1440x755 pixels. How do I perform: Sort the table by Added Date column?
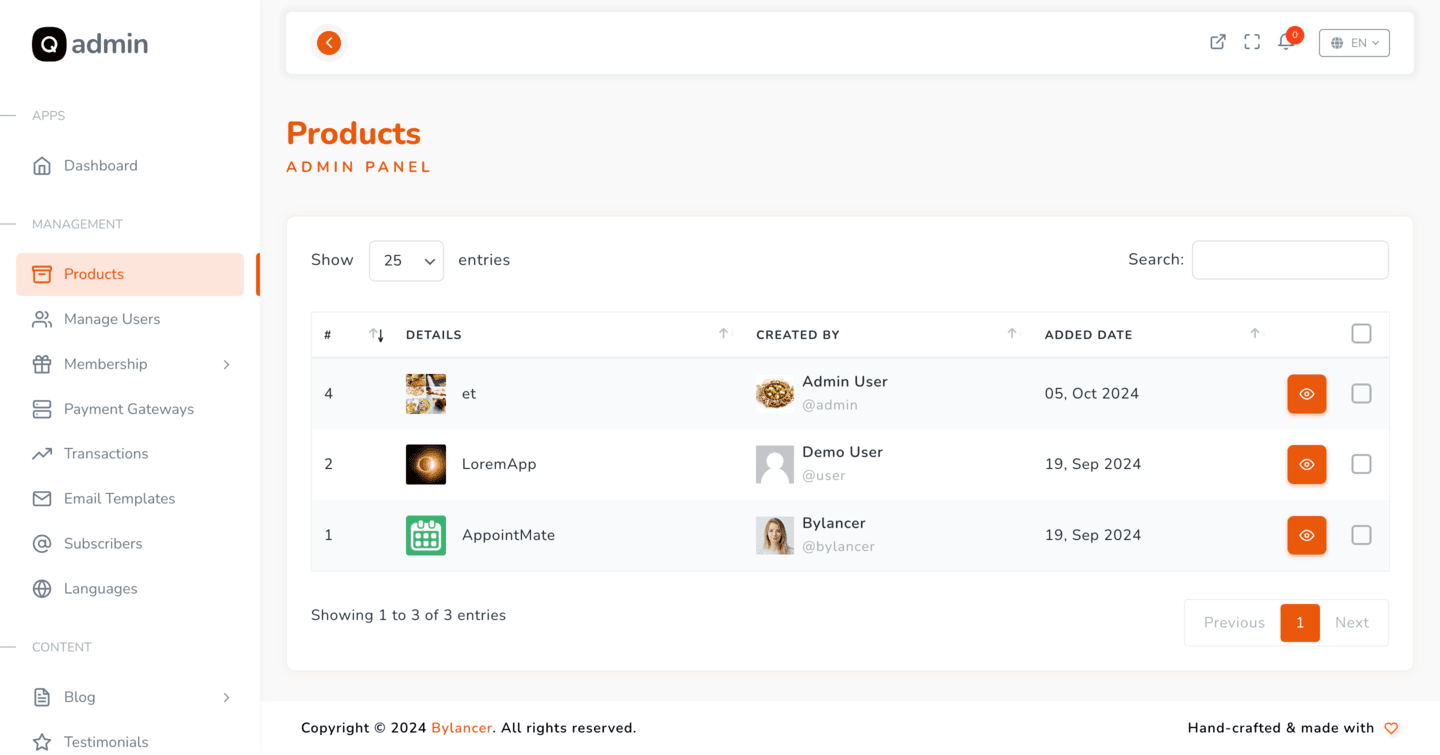tap(1088, 335)
